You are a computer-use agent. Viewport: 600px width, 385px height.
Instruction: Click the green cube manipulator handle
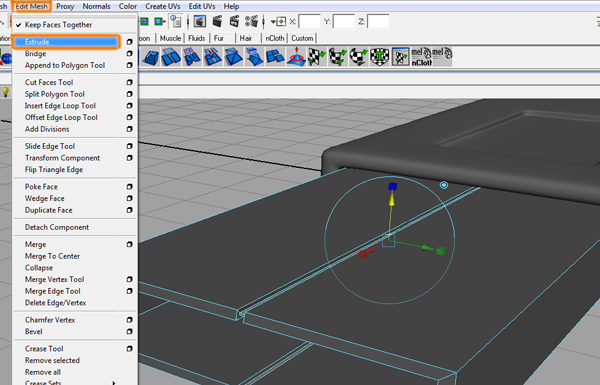441,251
